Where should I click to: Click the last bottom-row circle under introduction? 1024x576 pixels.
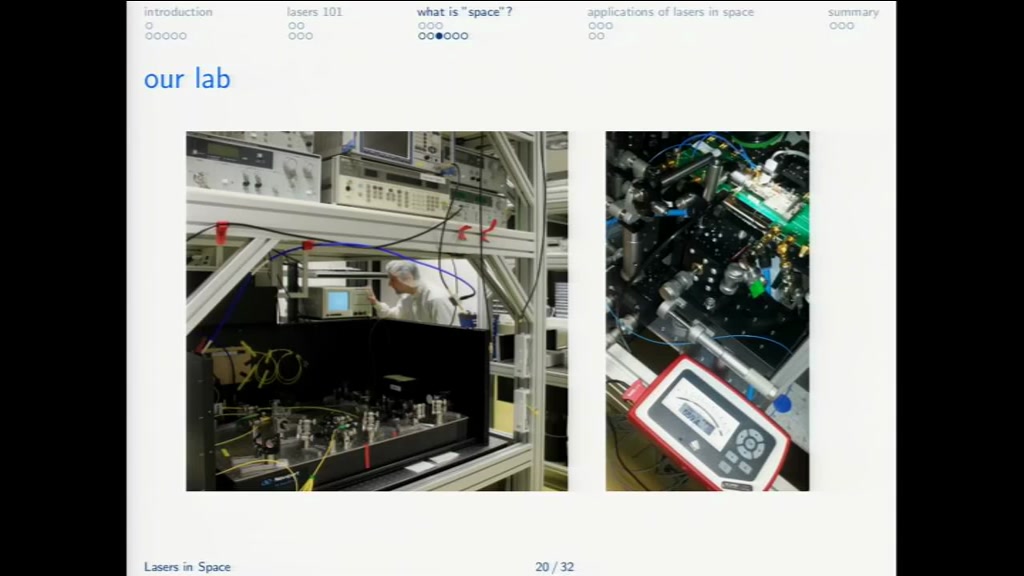183,36
